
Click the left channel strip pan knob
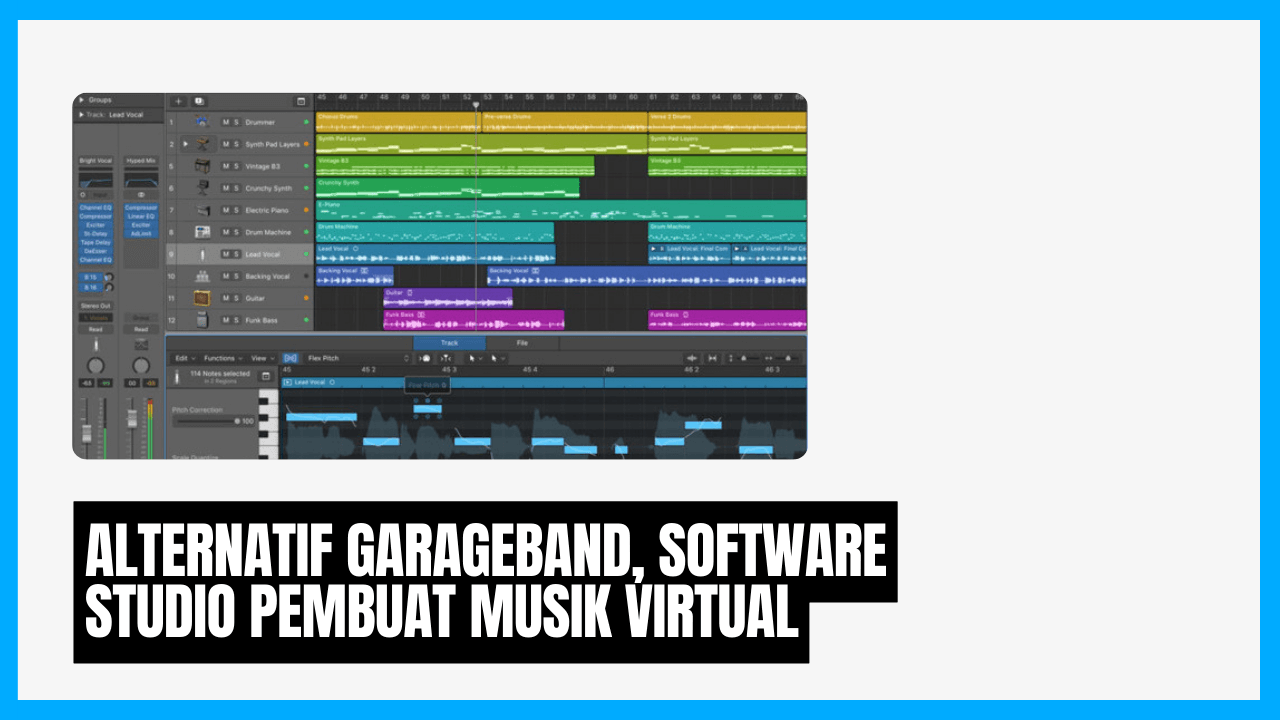click(x=96, y=365)
